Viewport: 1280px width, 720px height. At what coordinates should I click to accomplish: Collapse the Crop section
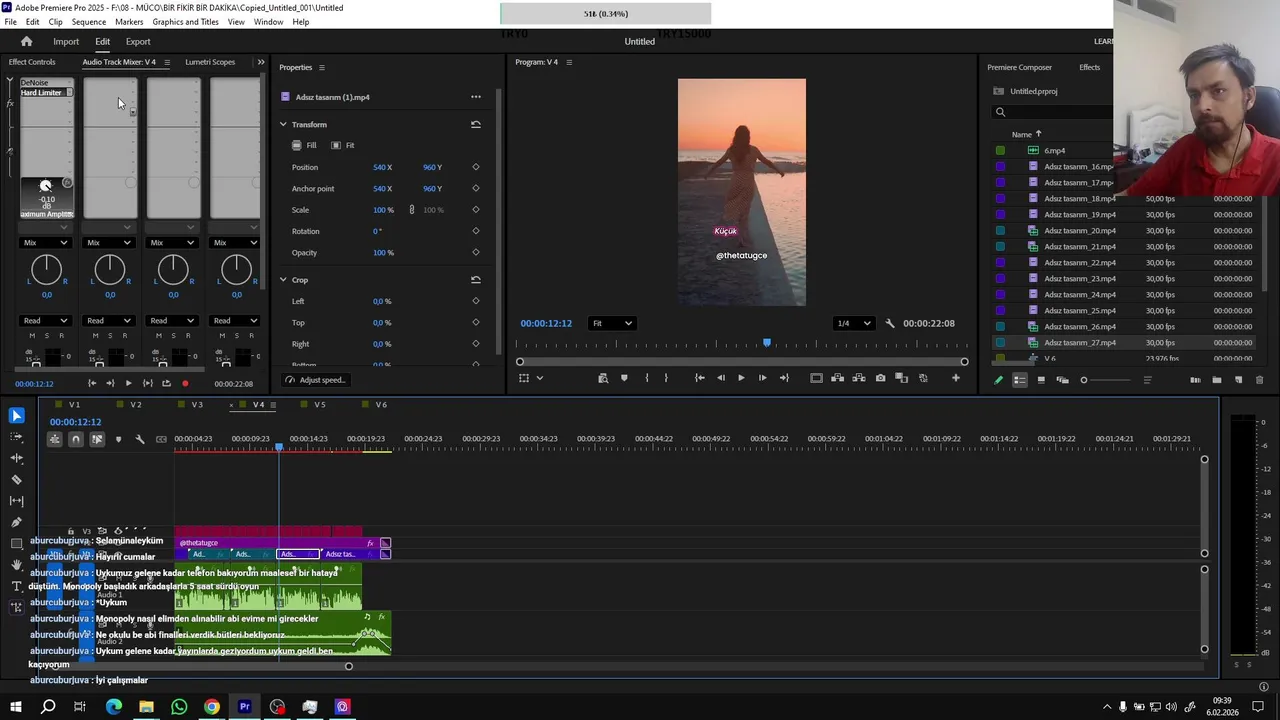click(283, 280)
